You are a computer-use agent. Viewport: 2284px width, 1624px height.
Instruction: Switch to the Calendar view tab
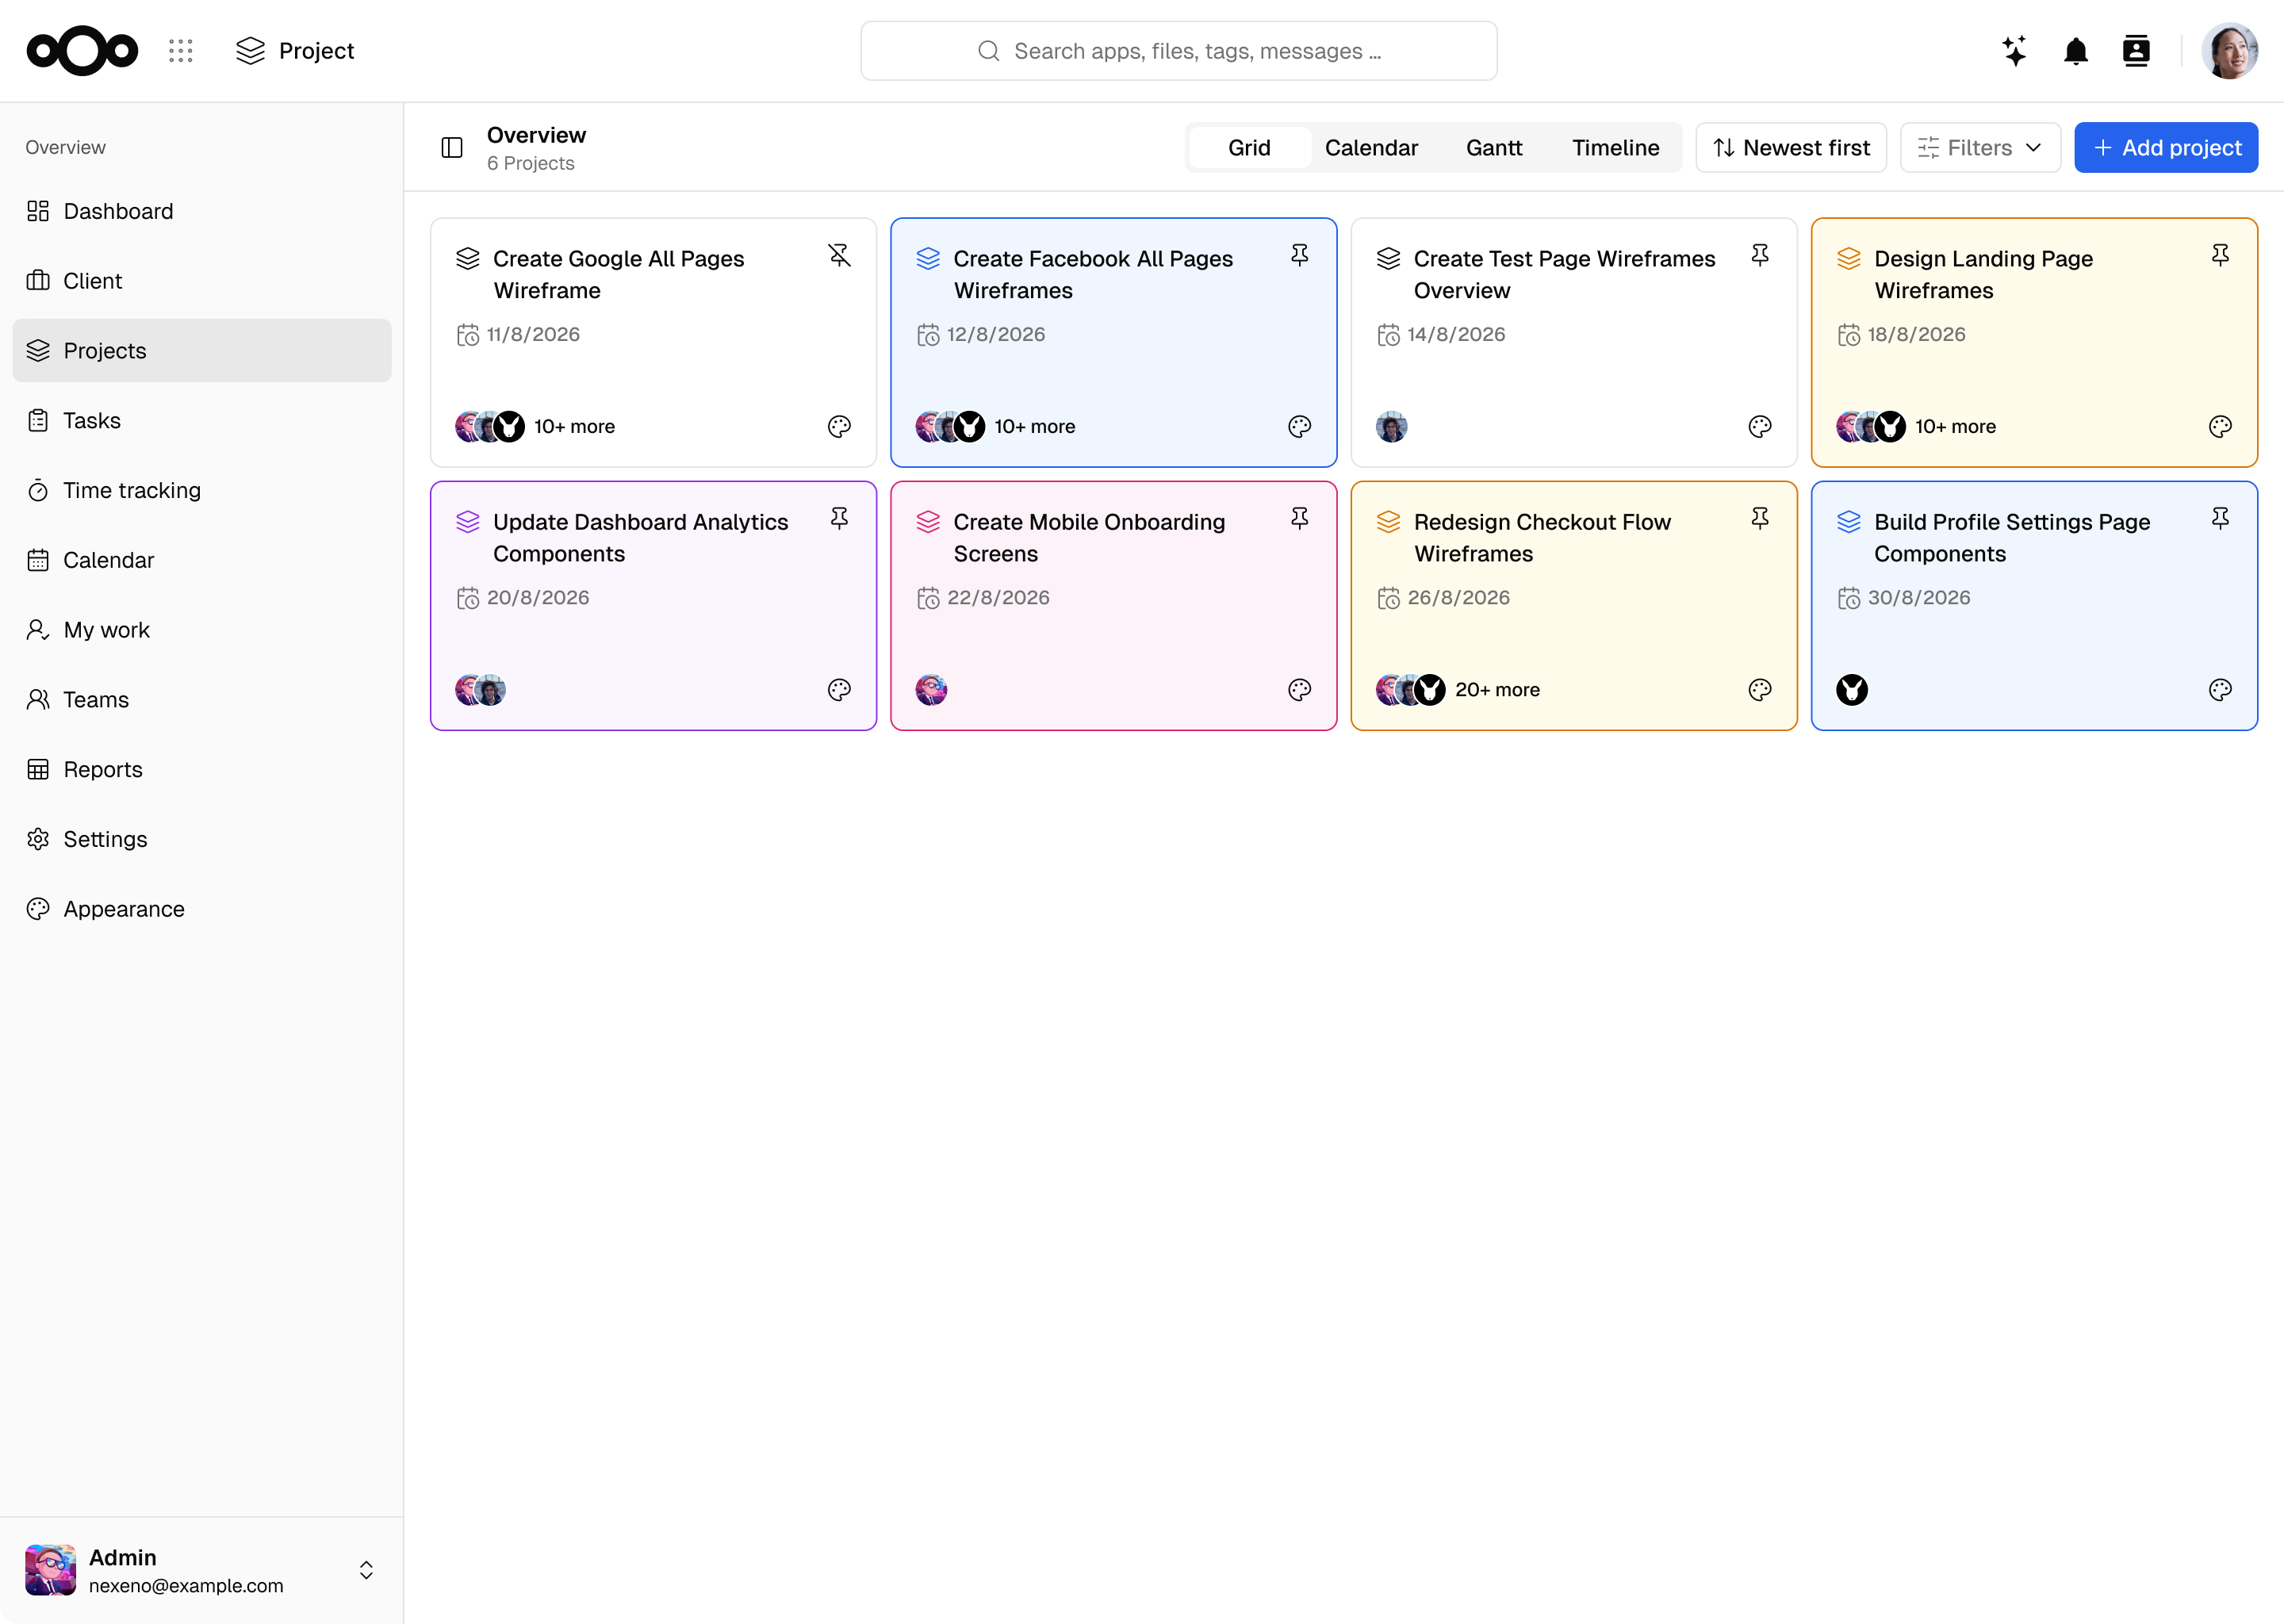coord(1371,148)
